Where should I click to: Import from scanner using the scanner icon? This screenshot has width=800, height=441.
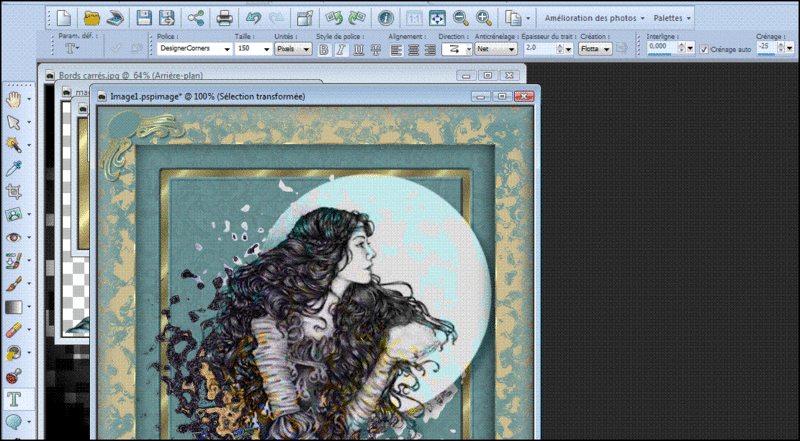[115, 18]
